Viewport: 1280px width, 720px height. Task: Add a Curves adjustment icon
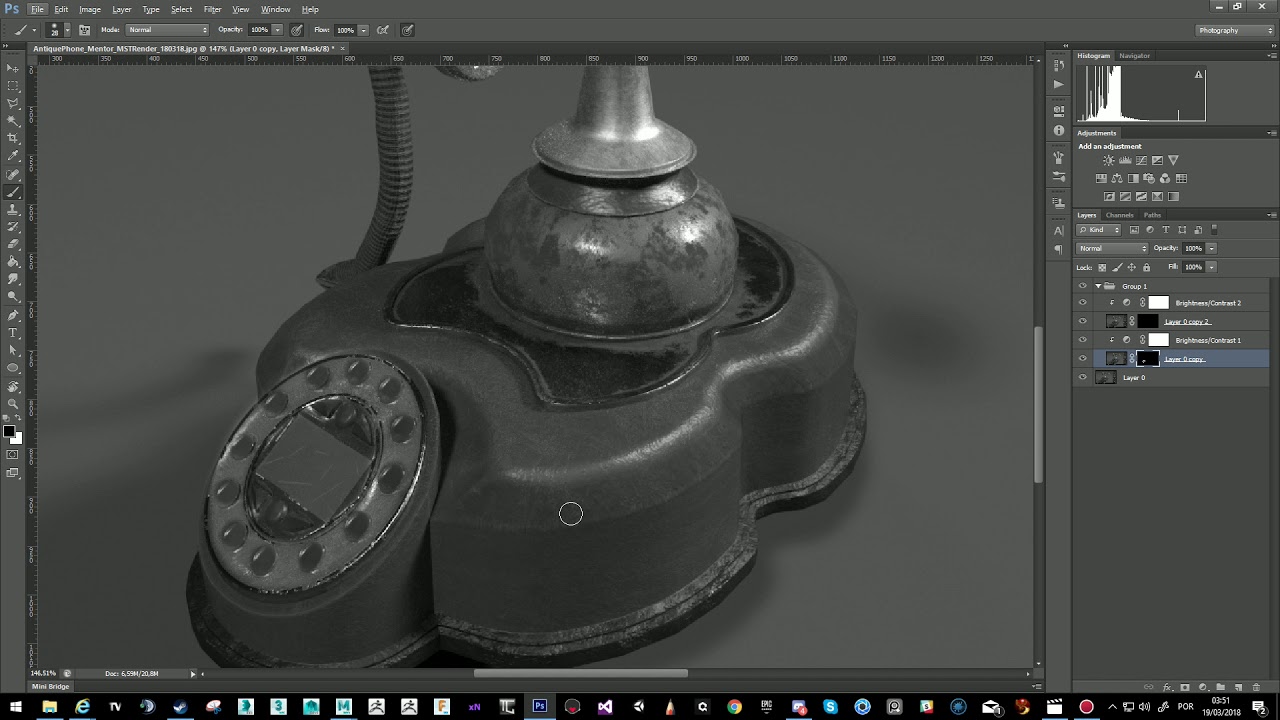pyautogui.click(x=1141, y=160)
